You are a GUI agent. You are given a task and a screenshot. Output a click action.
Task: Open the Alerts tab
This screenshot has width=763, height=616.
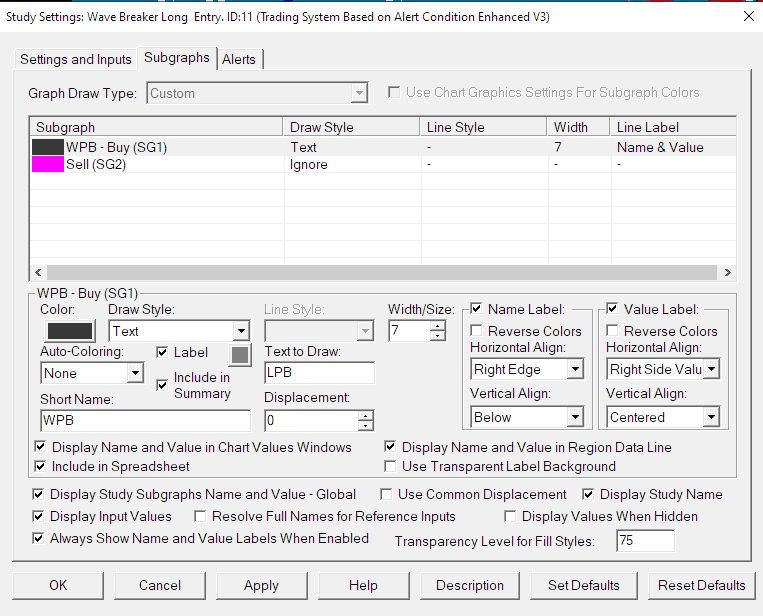pos(239,59)
